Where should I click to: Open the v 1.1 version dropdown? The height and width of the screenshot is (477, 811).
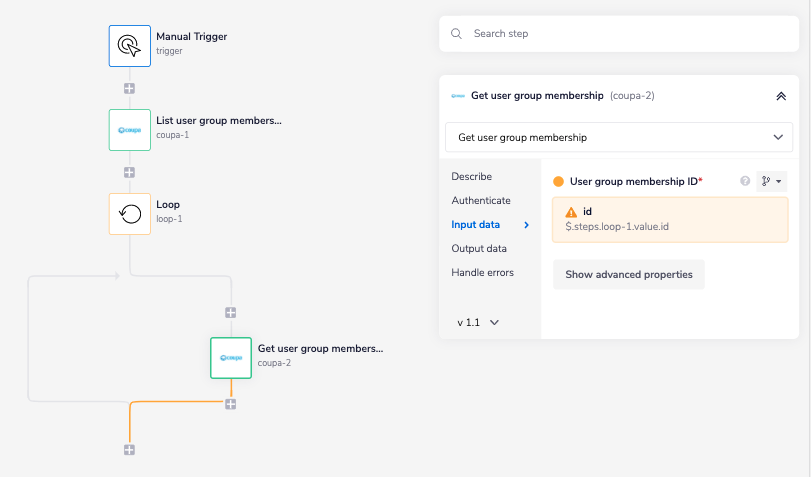(478, 322)
